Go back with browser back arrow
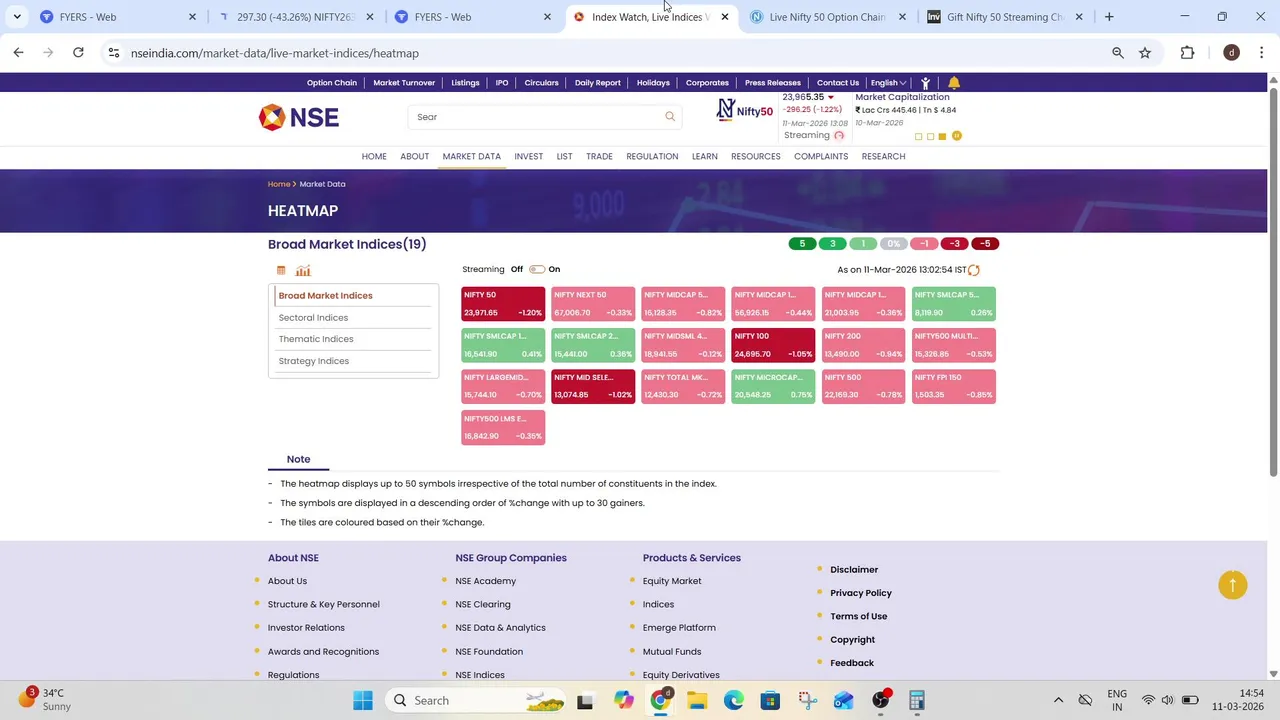Viewport: 1280px width, 720px height. [x=19, y=53]
